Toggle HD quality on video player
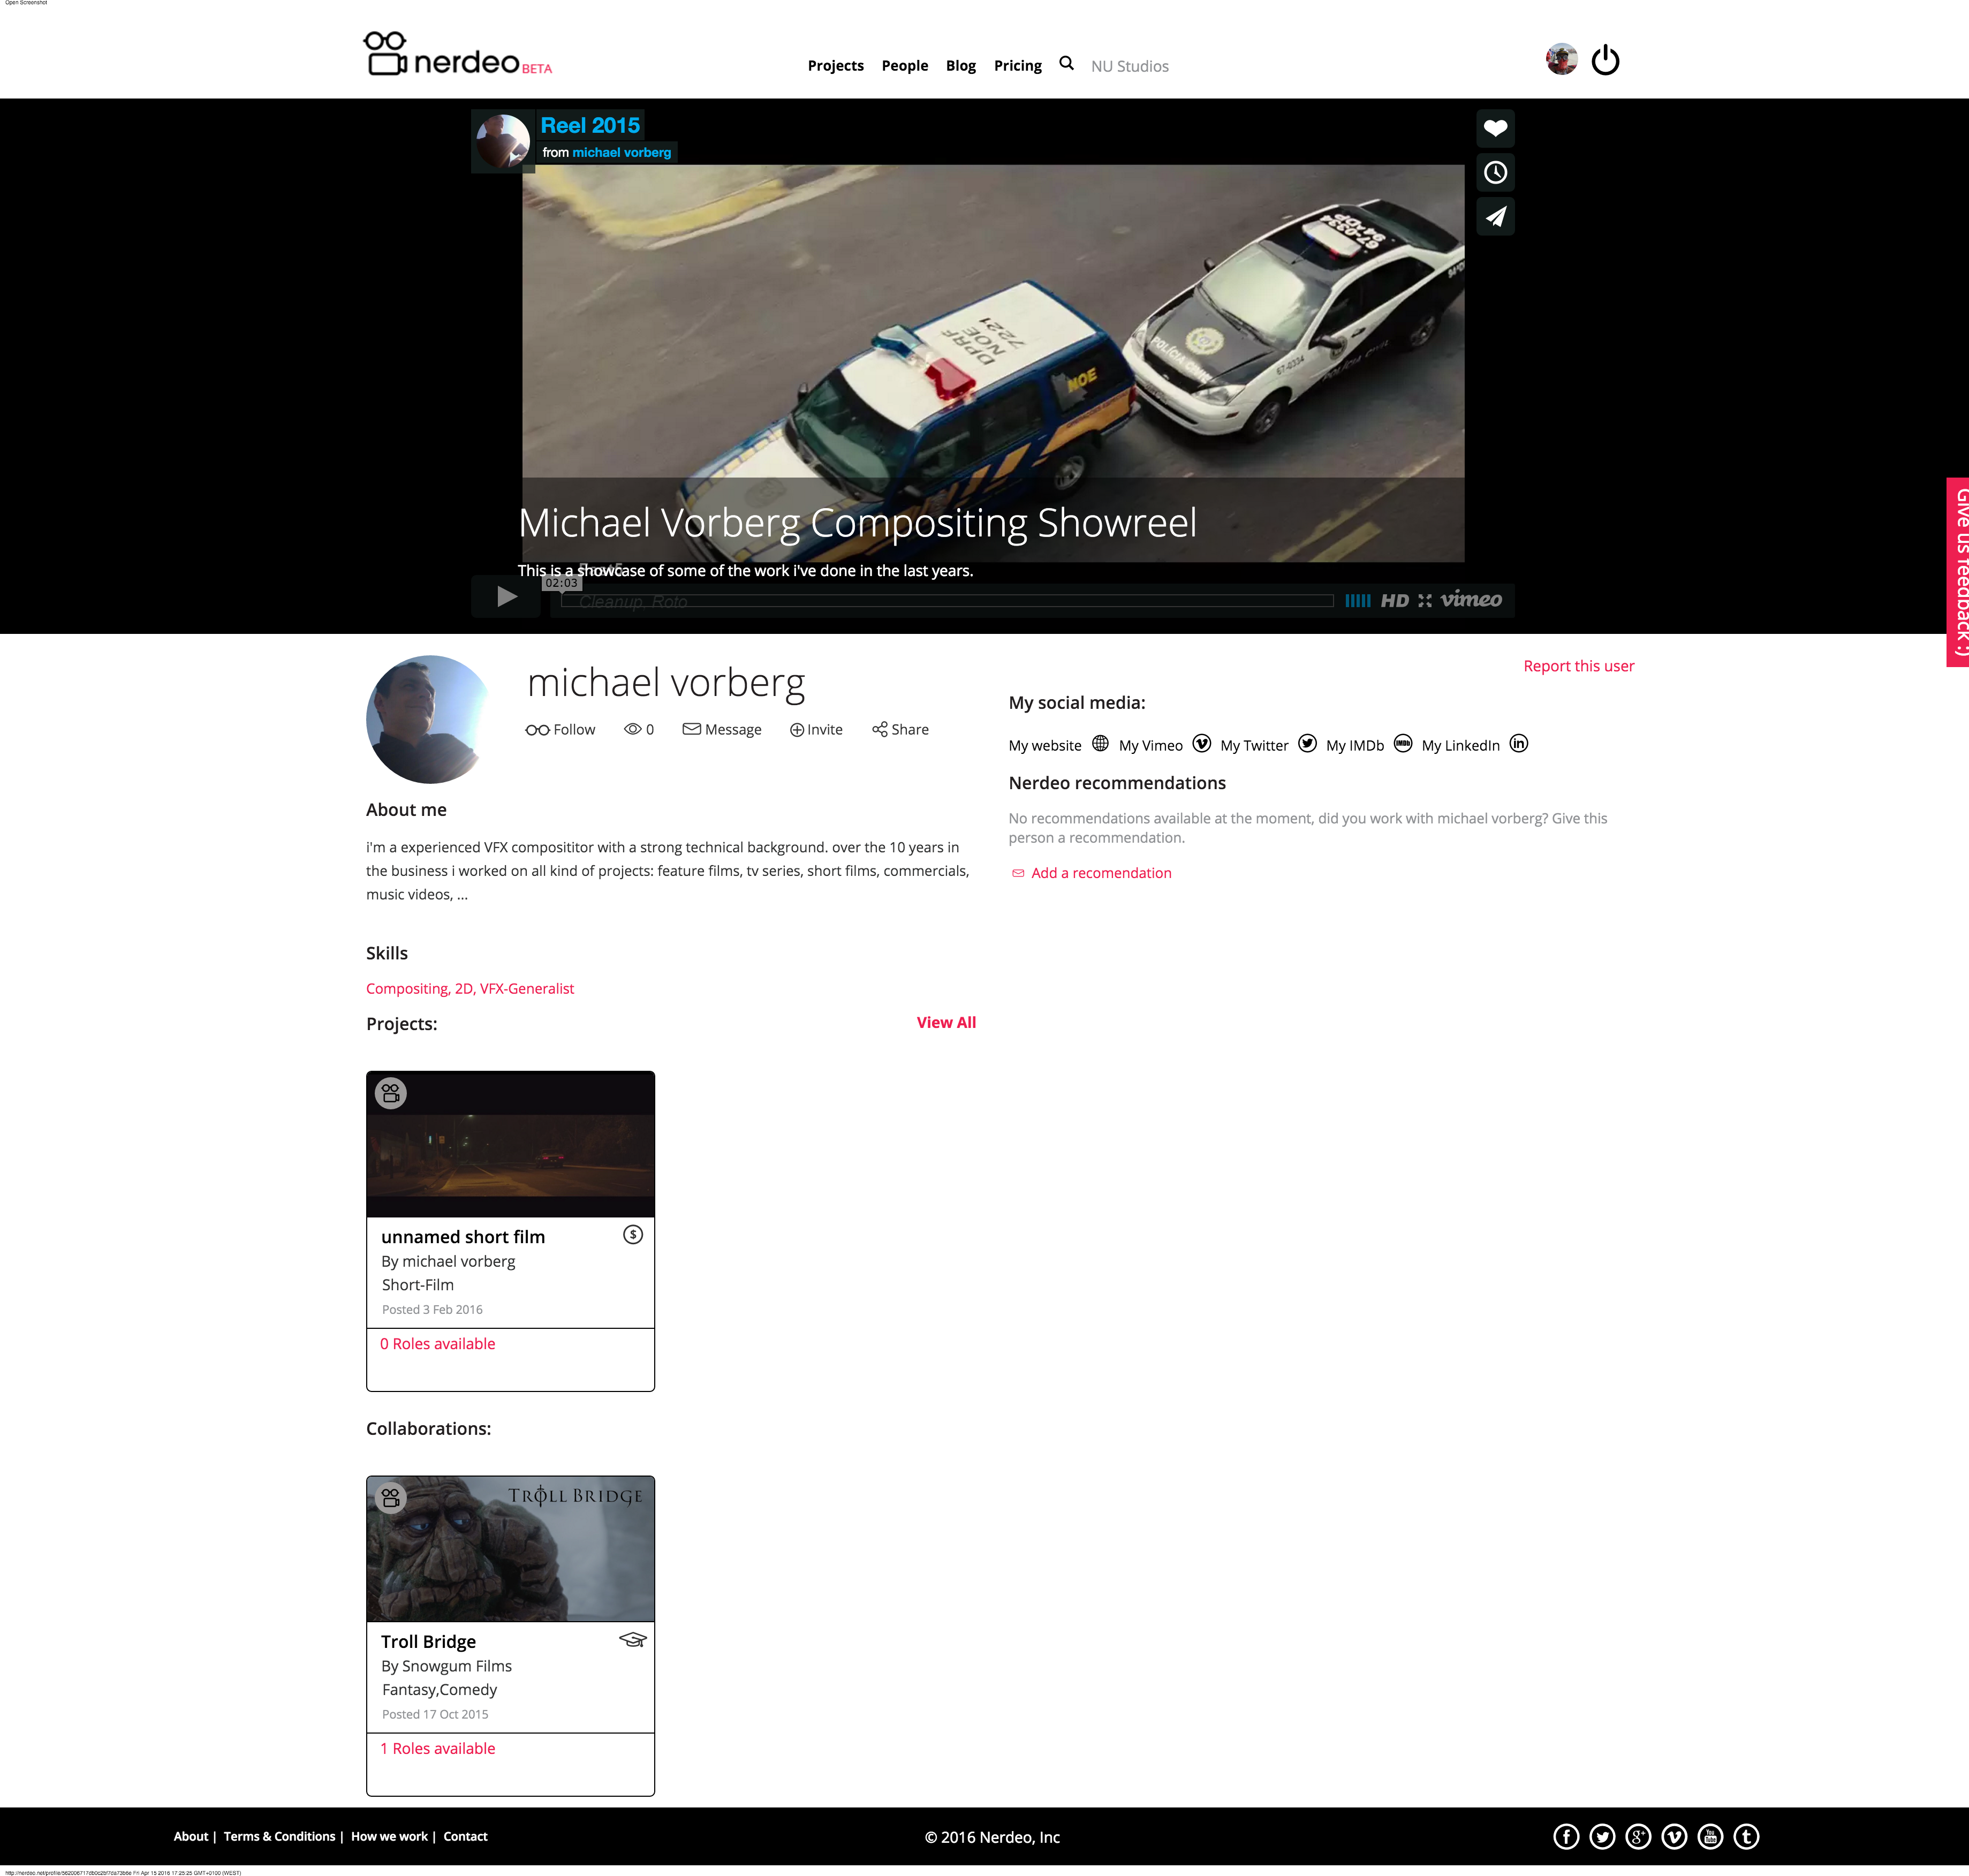Screen dimensions: 1969x1876 pyautogui.click(x=1394, y=601)
